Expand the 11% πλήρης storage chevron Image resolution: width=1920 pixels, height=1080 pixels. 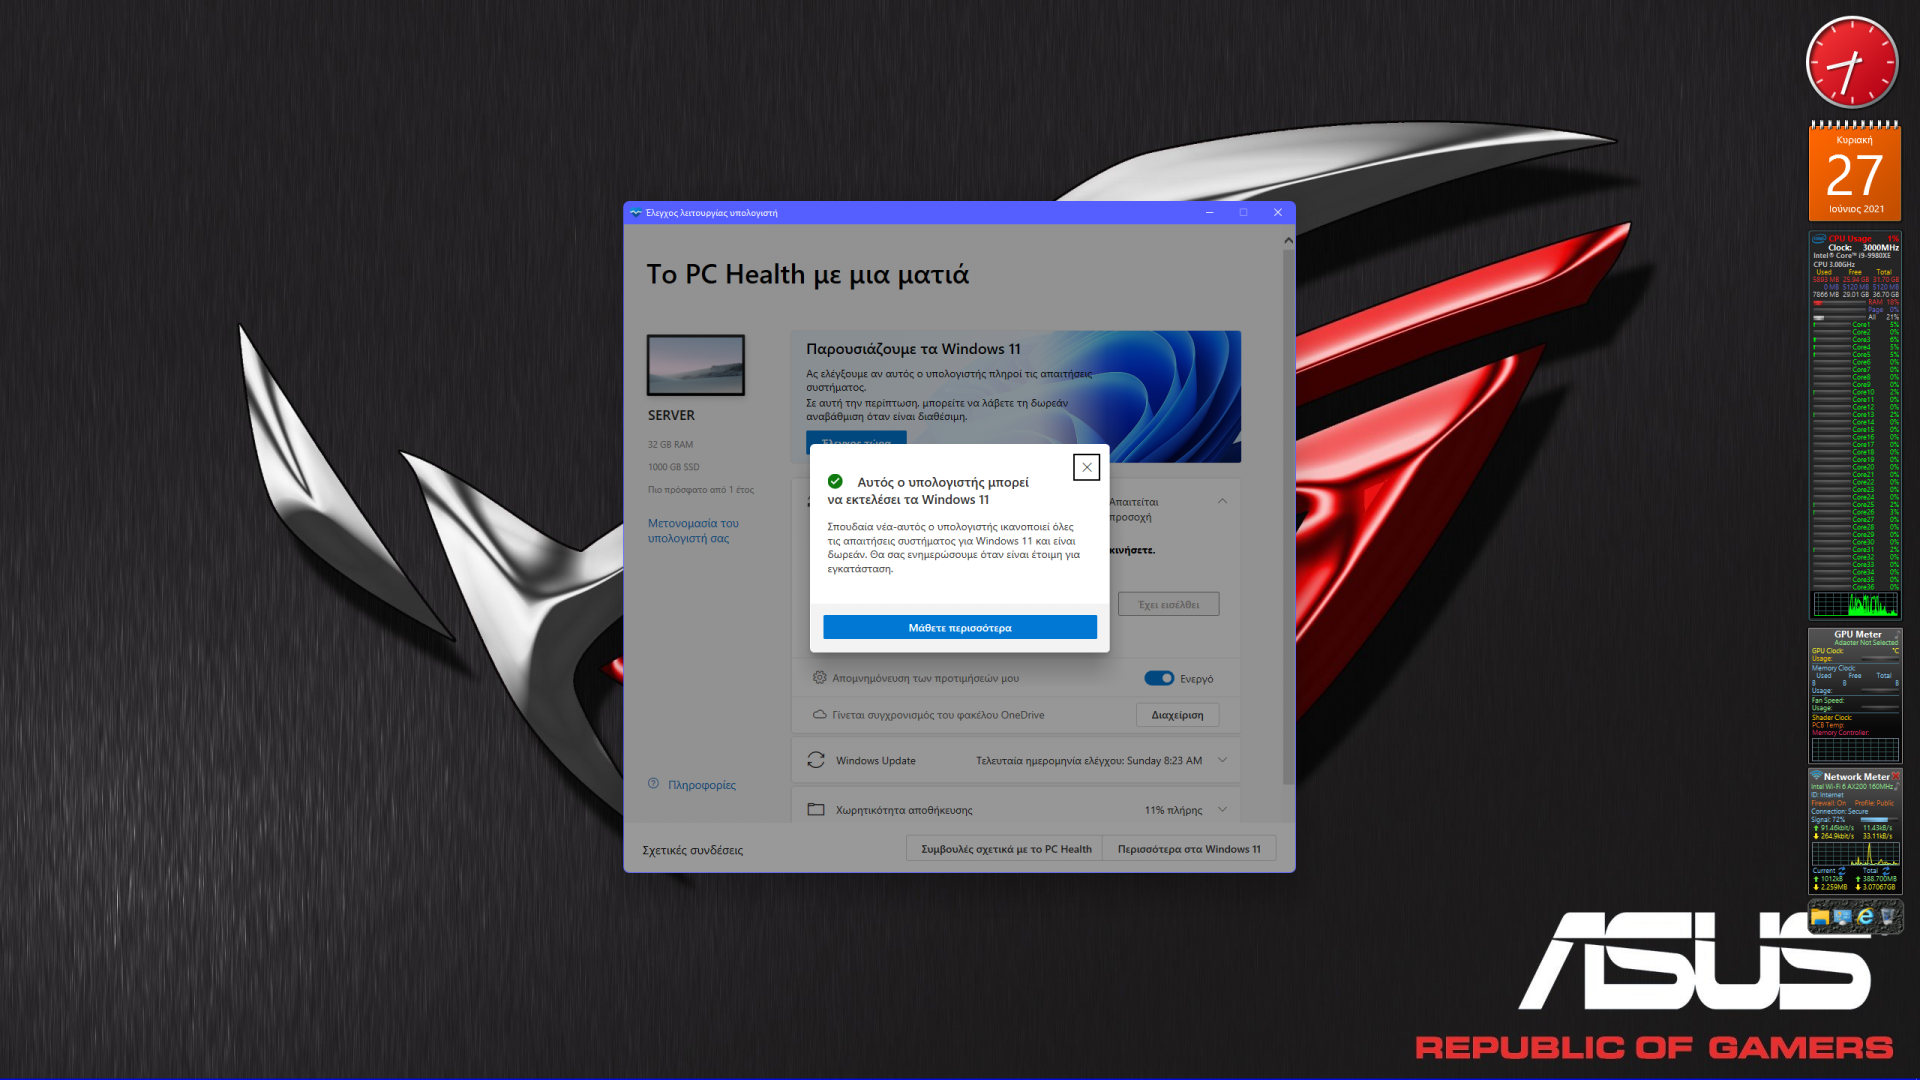[1222, 809]
